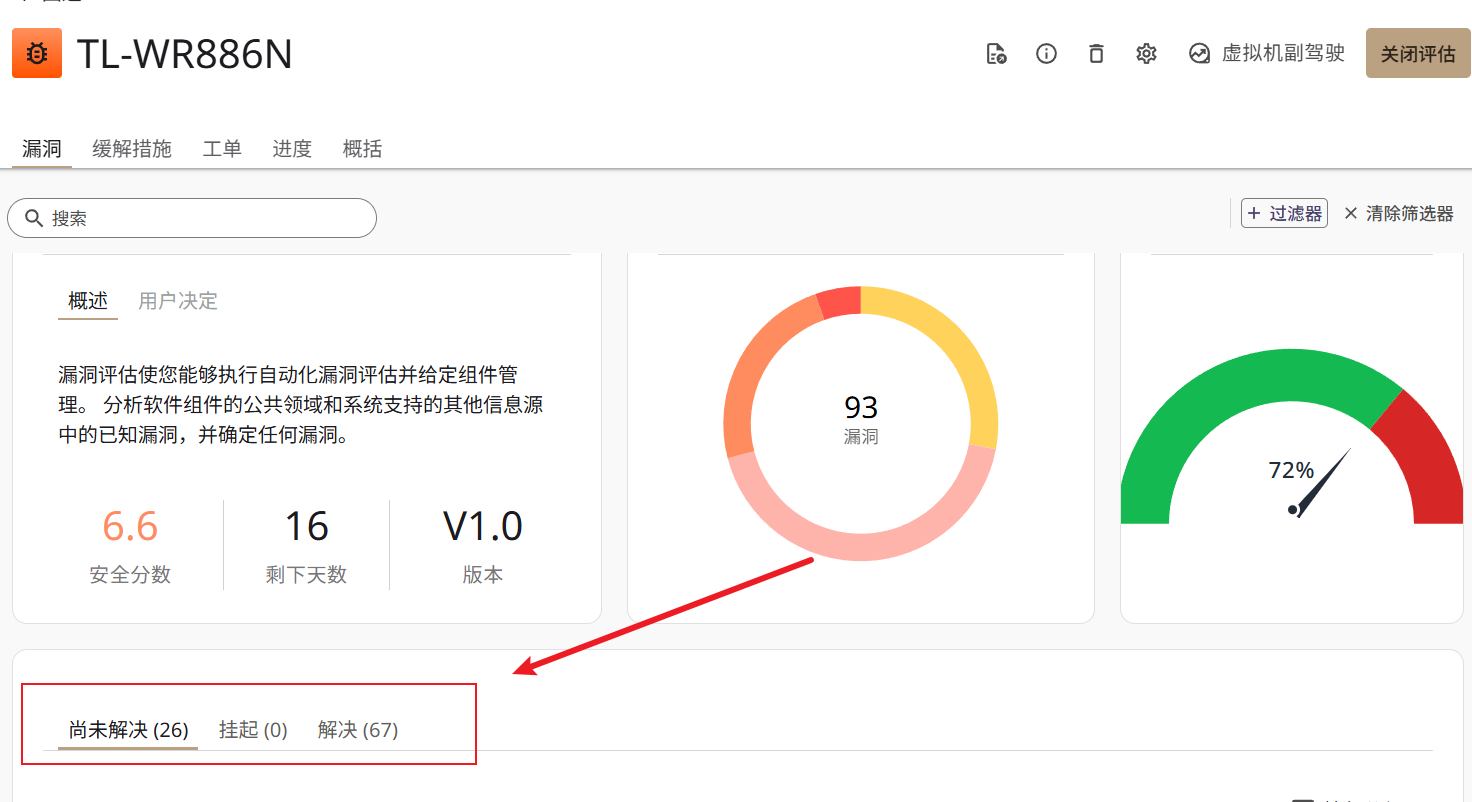Select the 尚未解决 (26) tab

click(x=128, y=730)
